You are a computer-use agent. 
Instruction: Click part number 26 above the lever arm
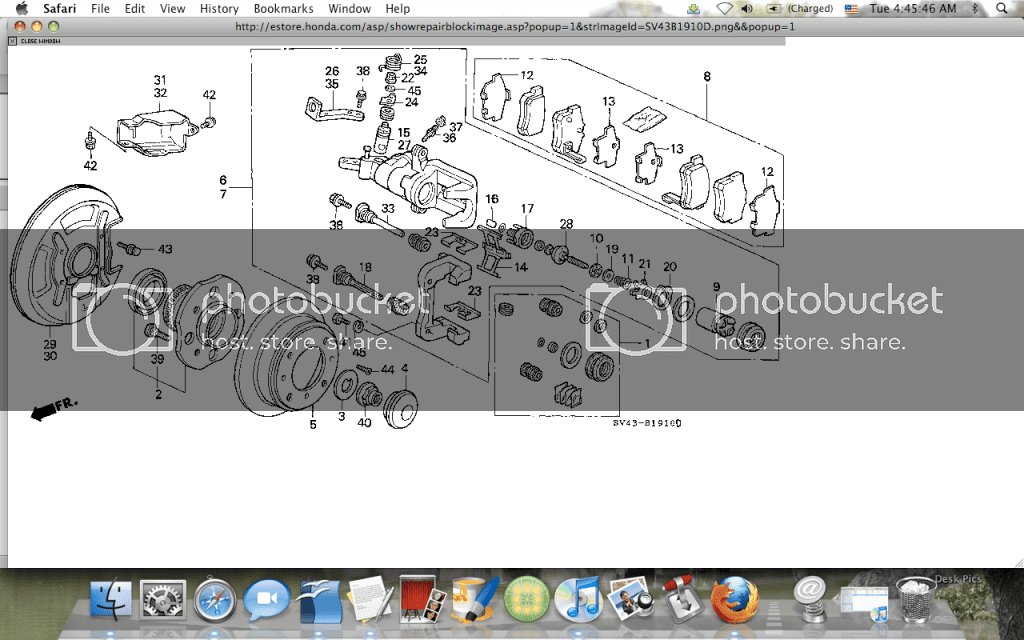coord(332,71)
